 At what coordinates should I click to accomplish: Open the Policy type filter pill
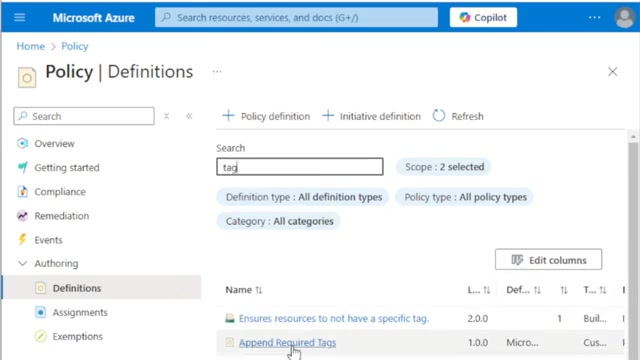click(x=465, y=197)
